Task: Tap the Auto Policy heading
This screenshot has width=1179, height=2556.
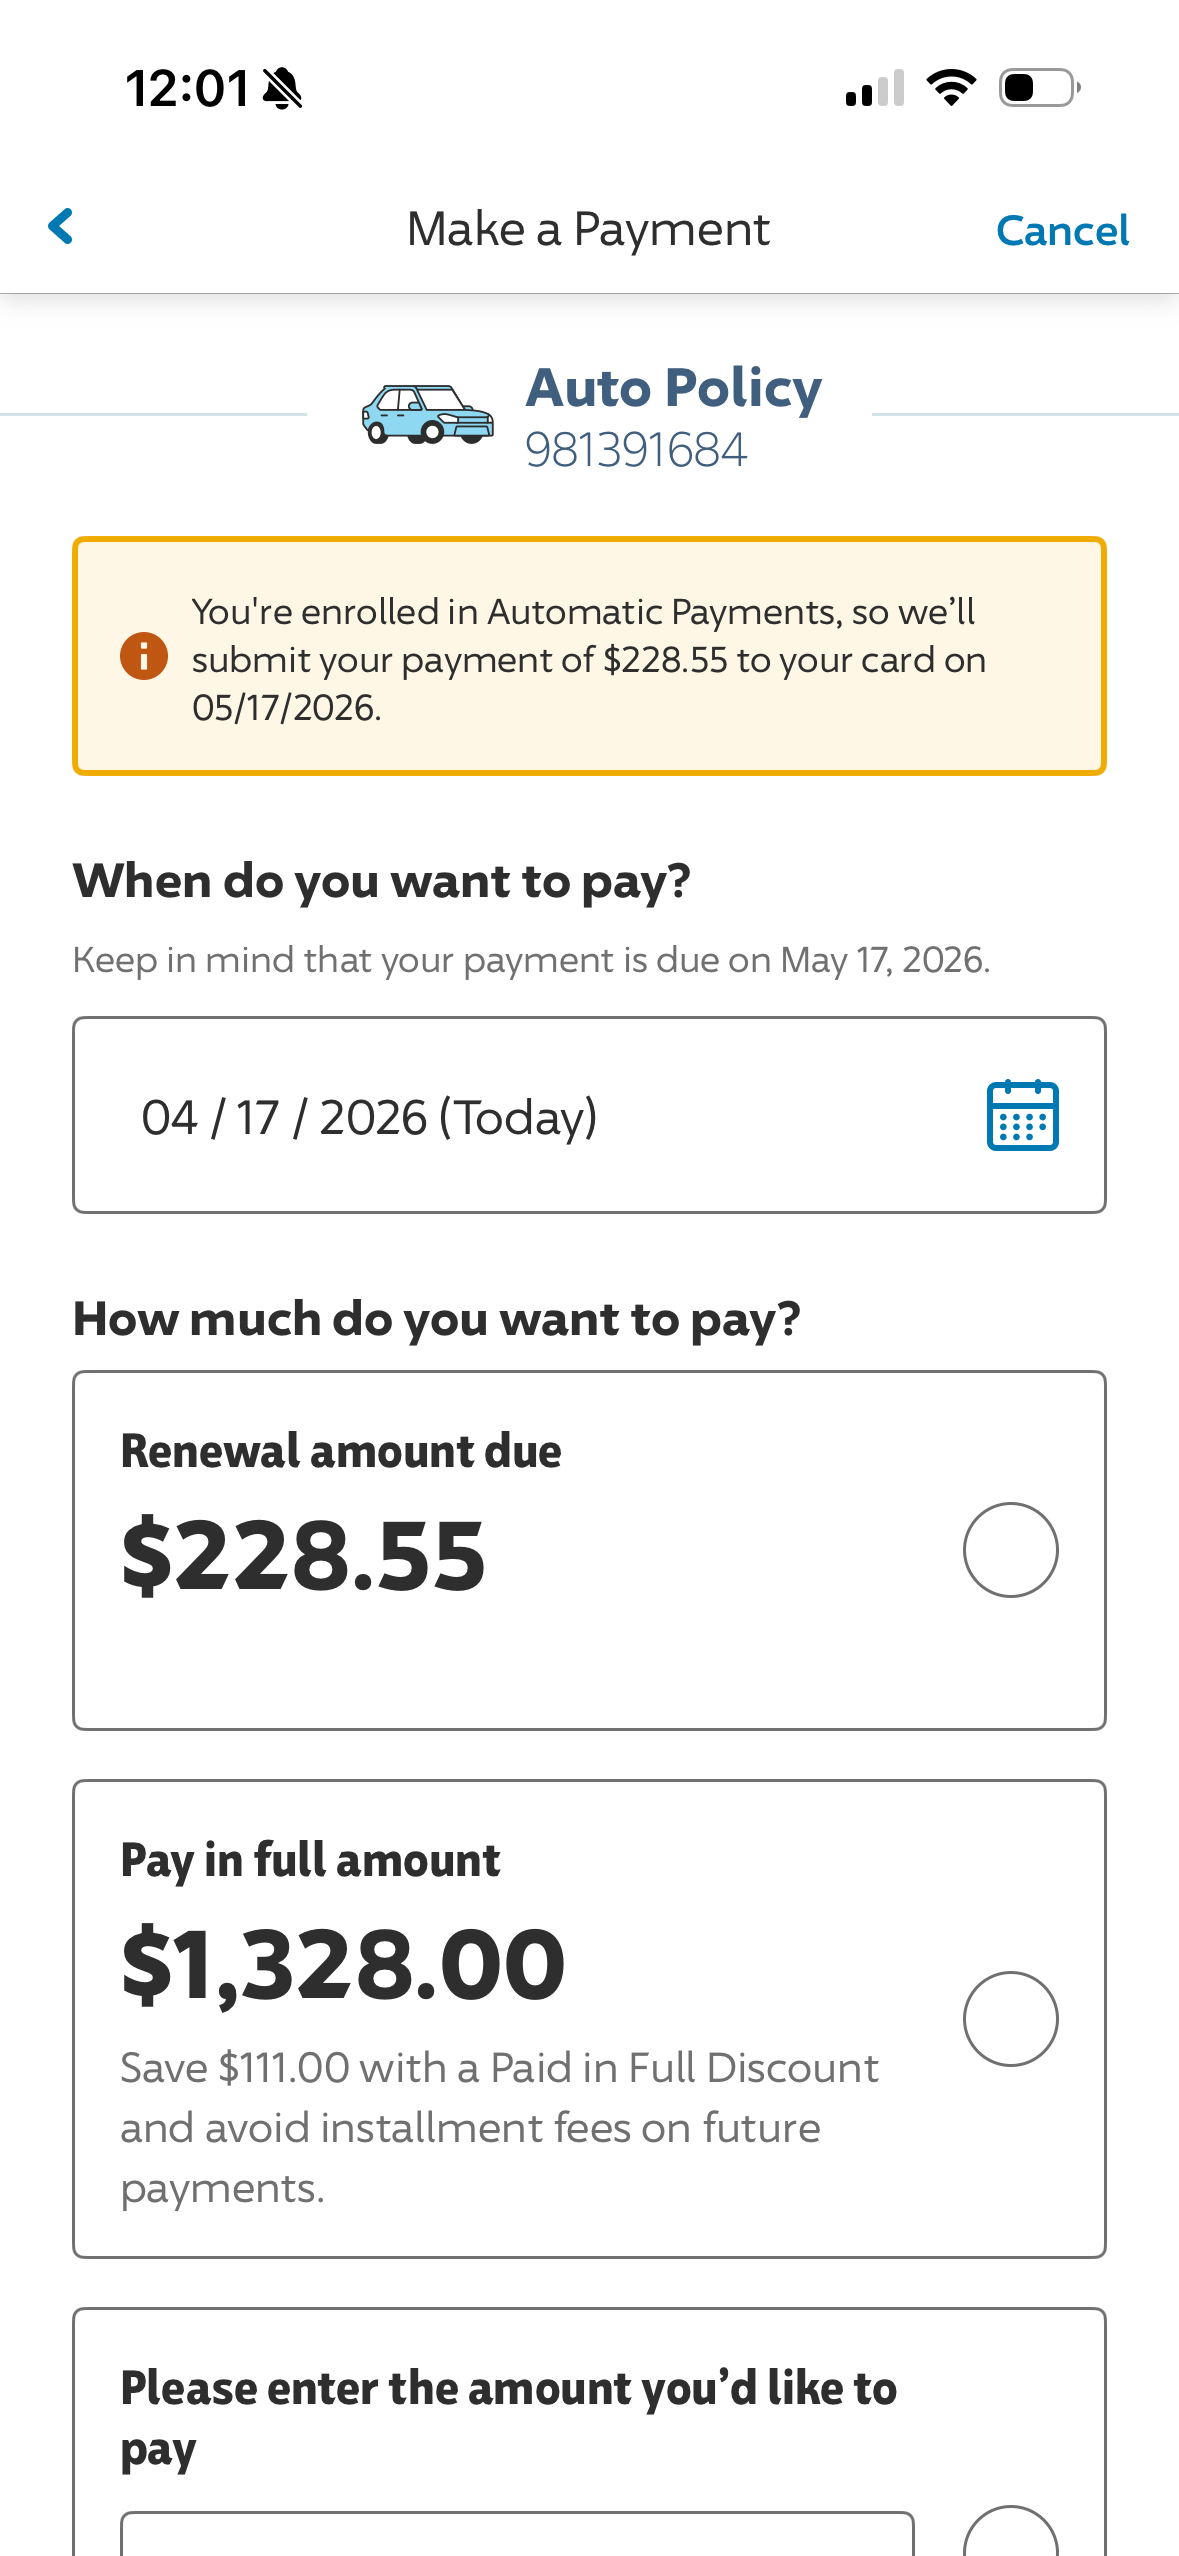Action: pos(674,388)
